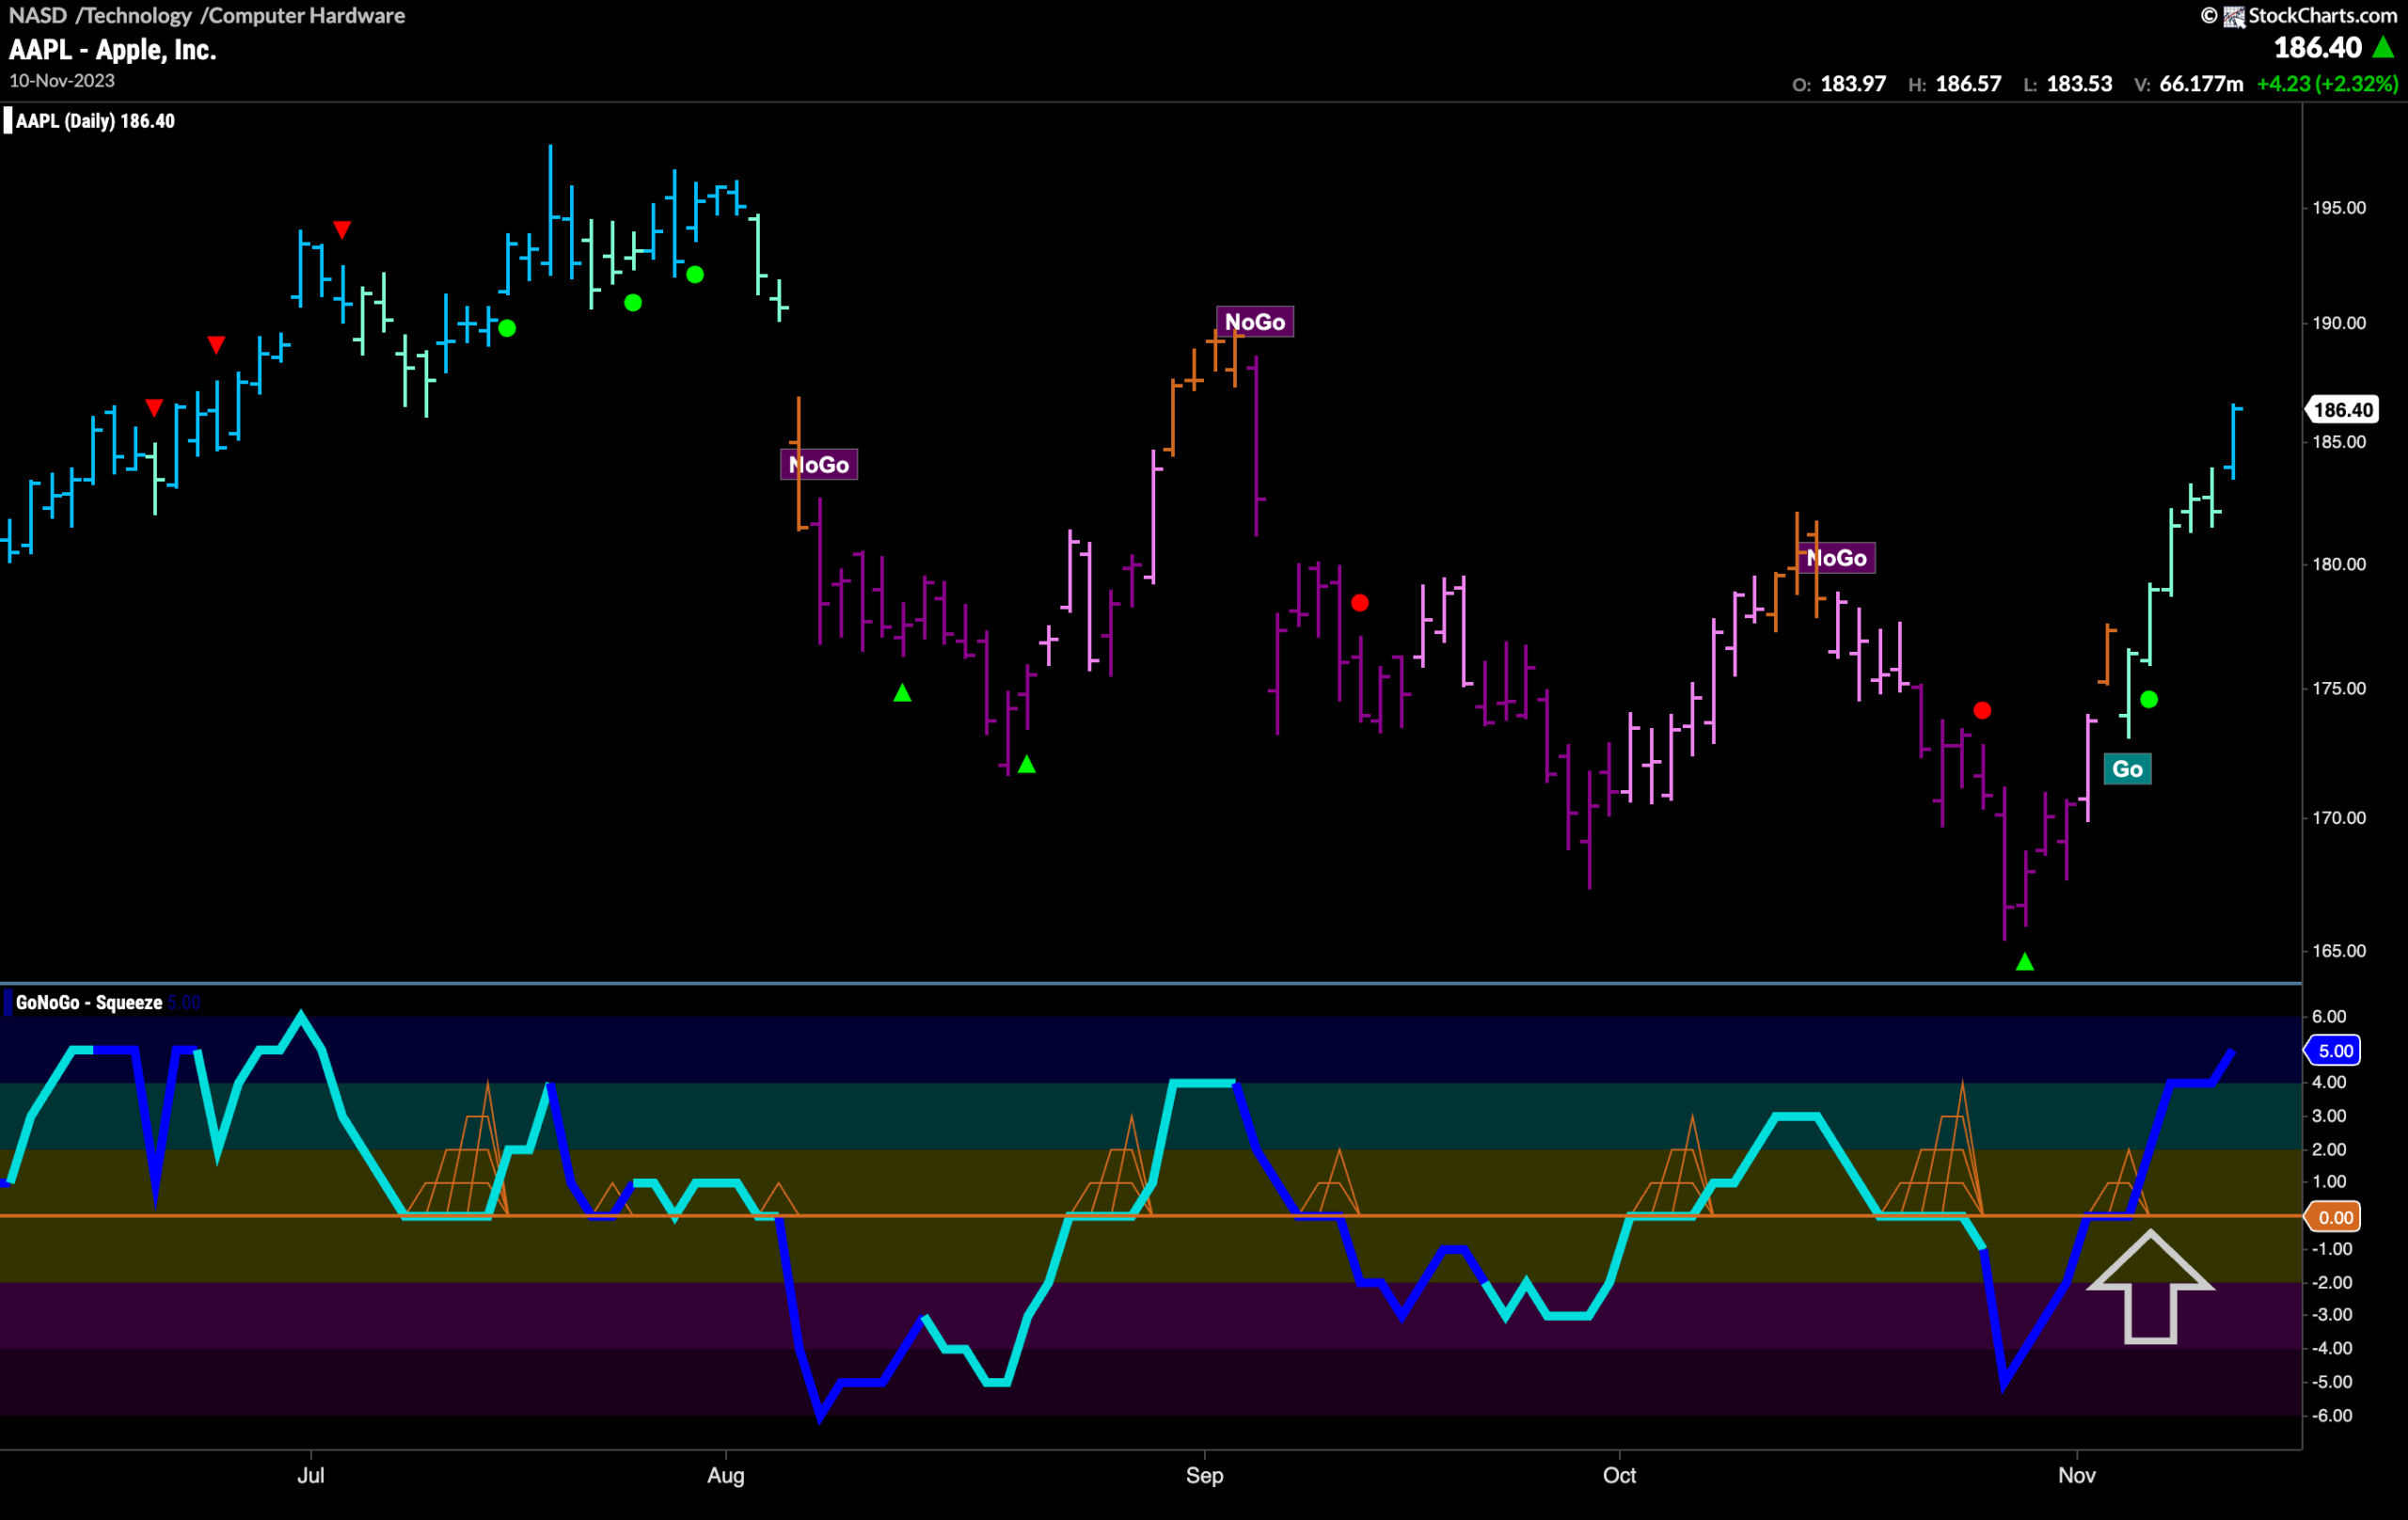Select the NoGo label in mid-October
Image resolution: width=2408 pixels, height=1520 pixels.
point(1837,557)
